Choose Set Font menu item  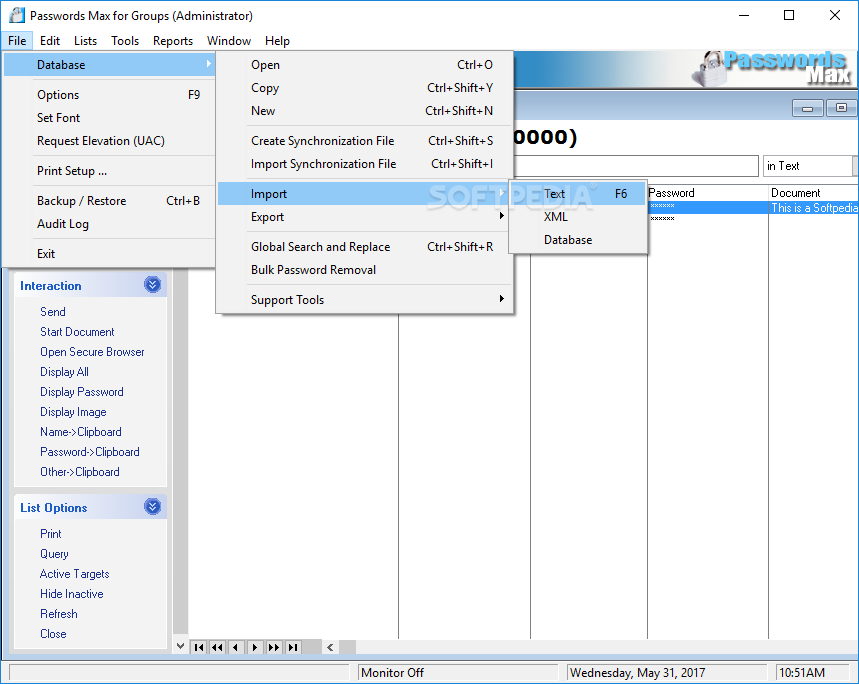(109, 118)
